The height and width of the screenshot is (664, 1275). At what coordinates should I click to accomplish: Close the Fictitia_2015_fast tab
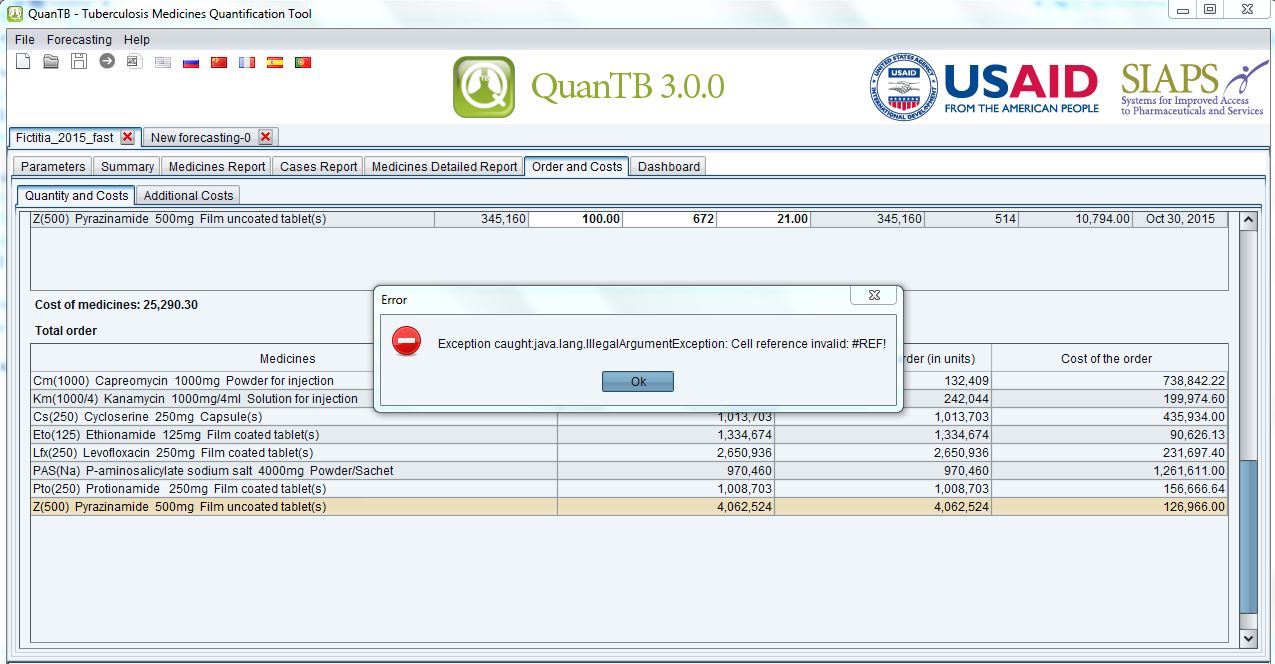(x=128, y=137)
